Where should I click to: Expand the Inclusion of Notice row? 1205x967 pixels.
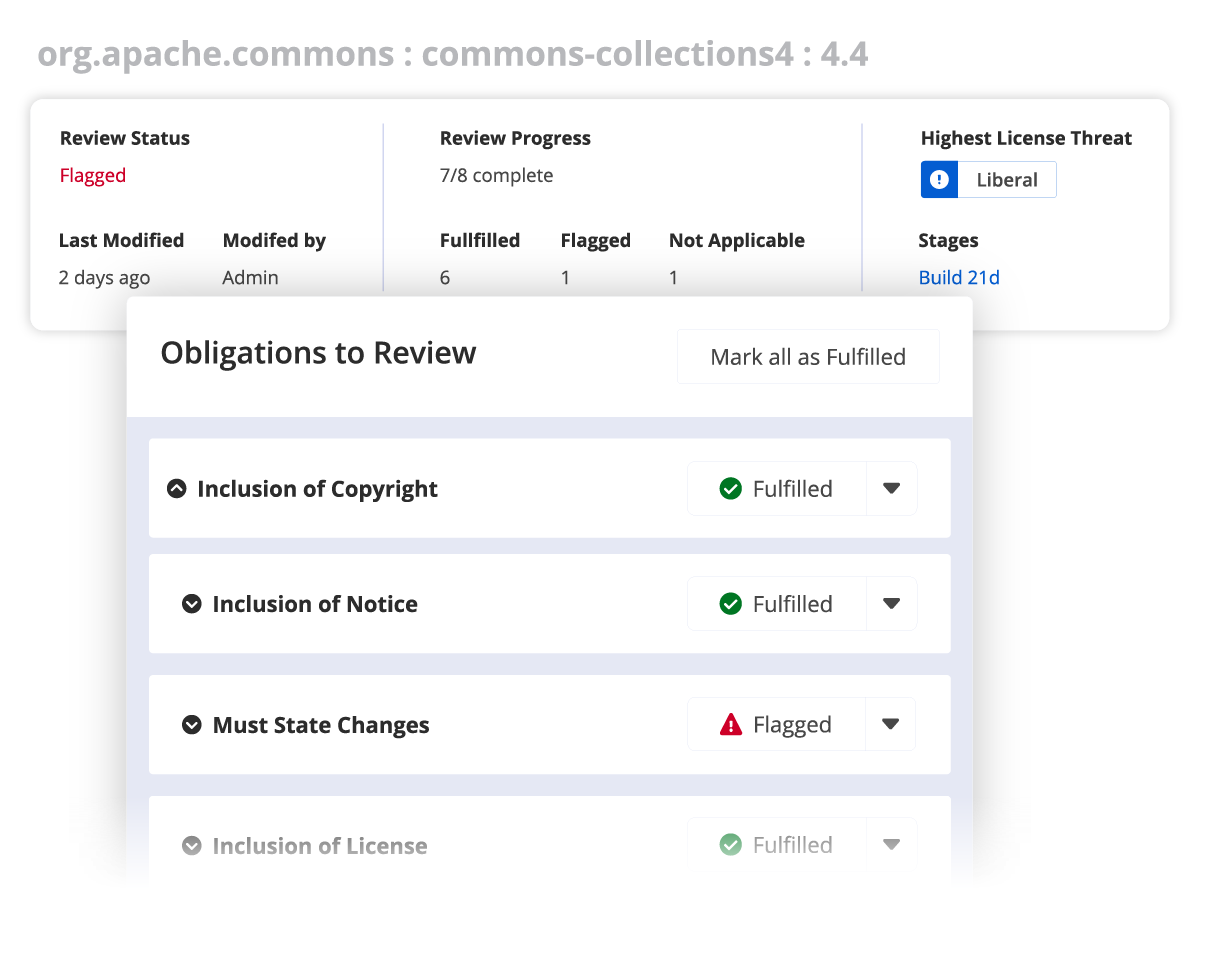(x=192, y=604)
